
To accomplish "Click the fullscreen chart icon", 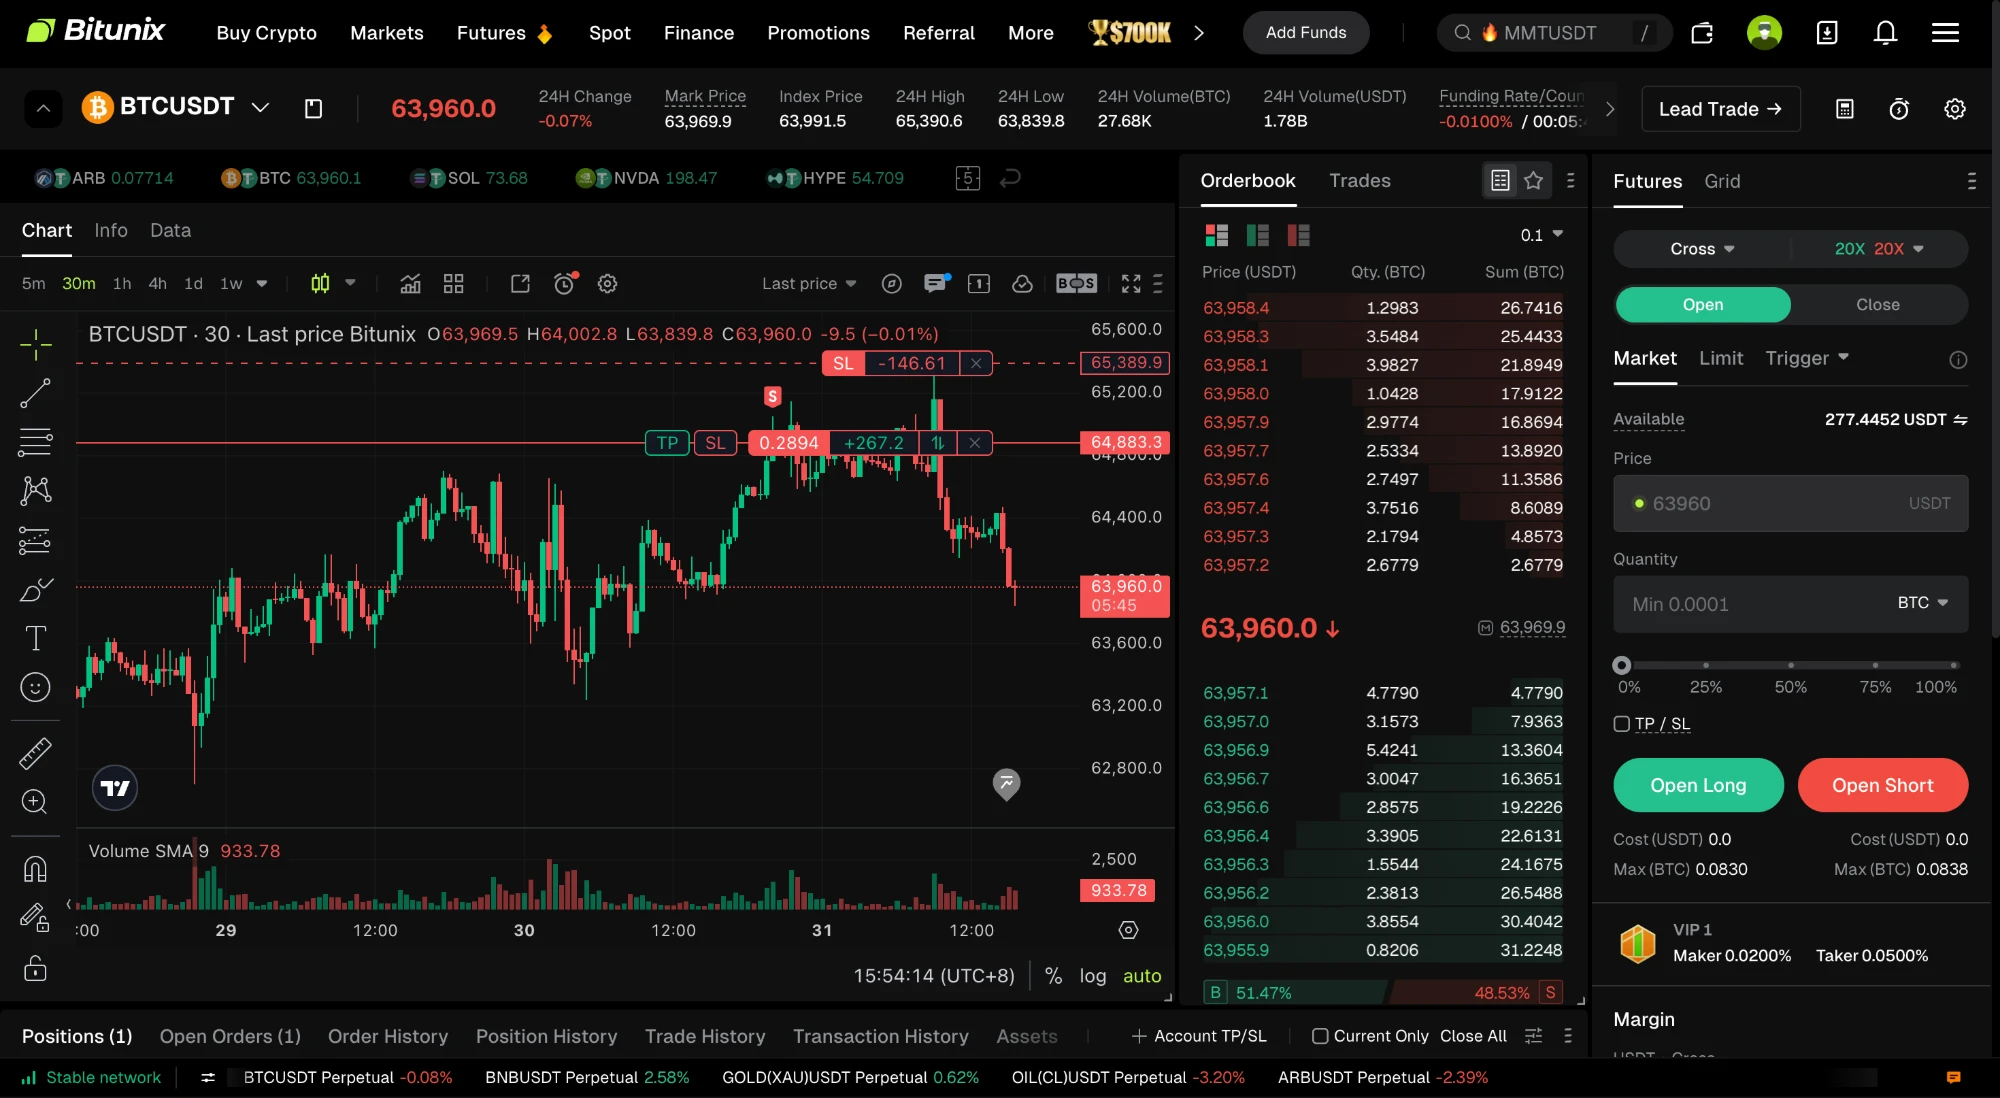I will pos(1131,283).
